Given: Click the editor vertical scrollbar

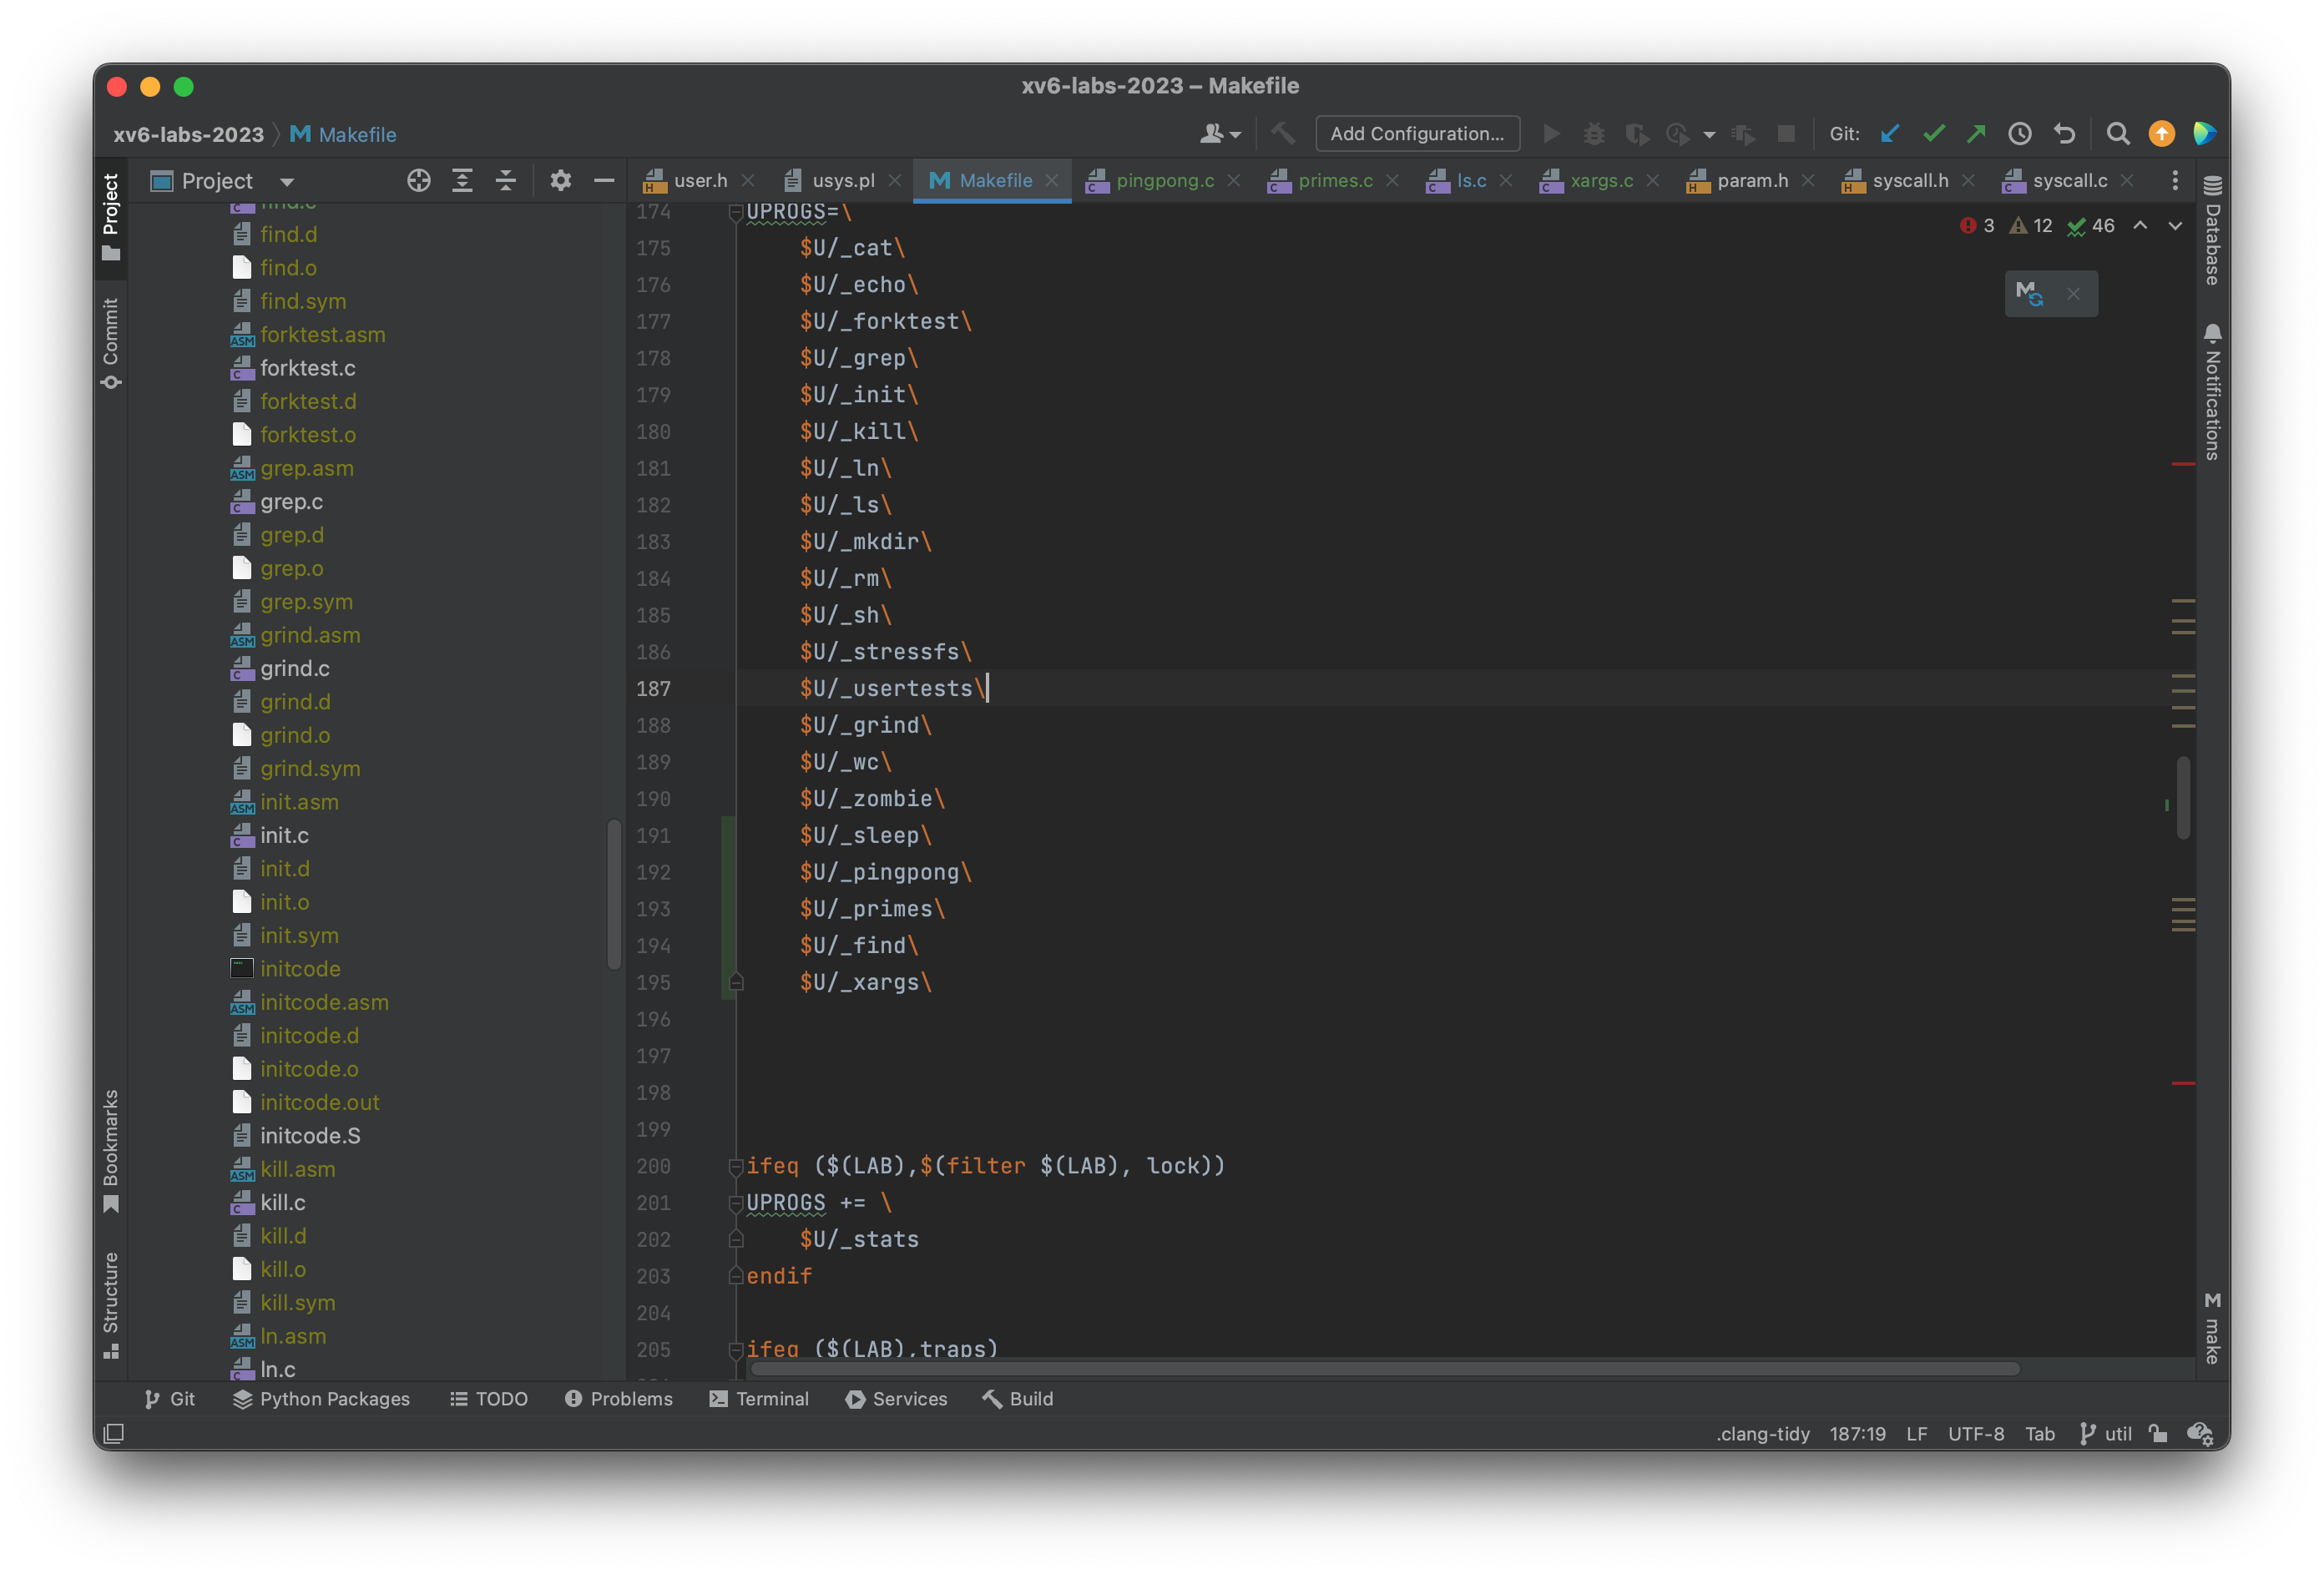Looking at the screenshot, I should 2183,795.
